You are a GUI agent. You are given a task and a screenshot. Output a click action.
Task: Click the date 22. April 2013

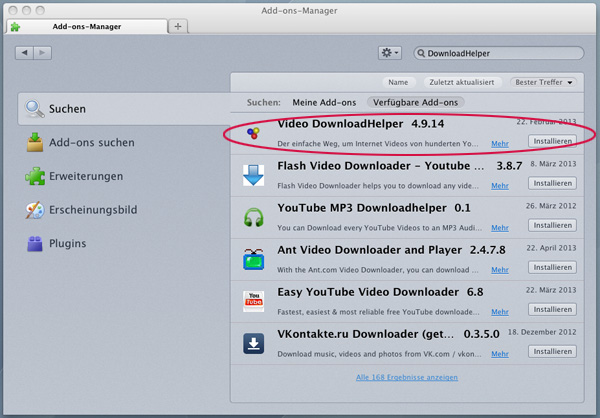pyautogui.click(x=551, y=248)
